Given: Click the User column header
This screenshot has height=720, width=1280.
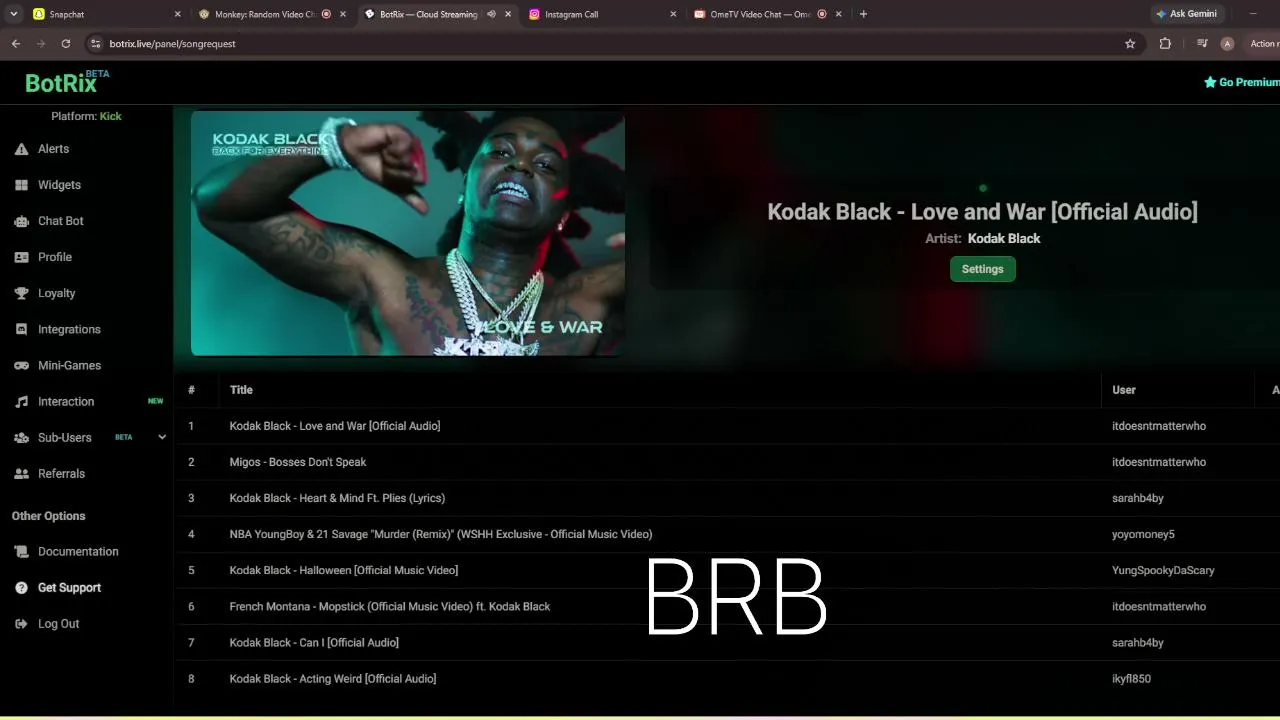Looking at the screenshot, I should pos(1124,390).
